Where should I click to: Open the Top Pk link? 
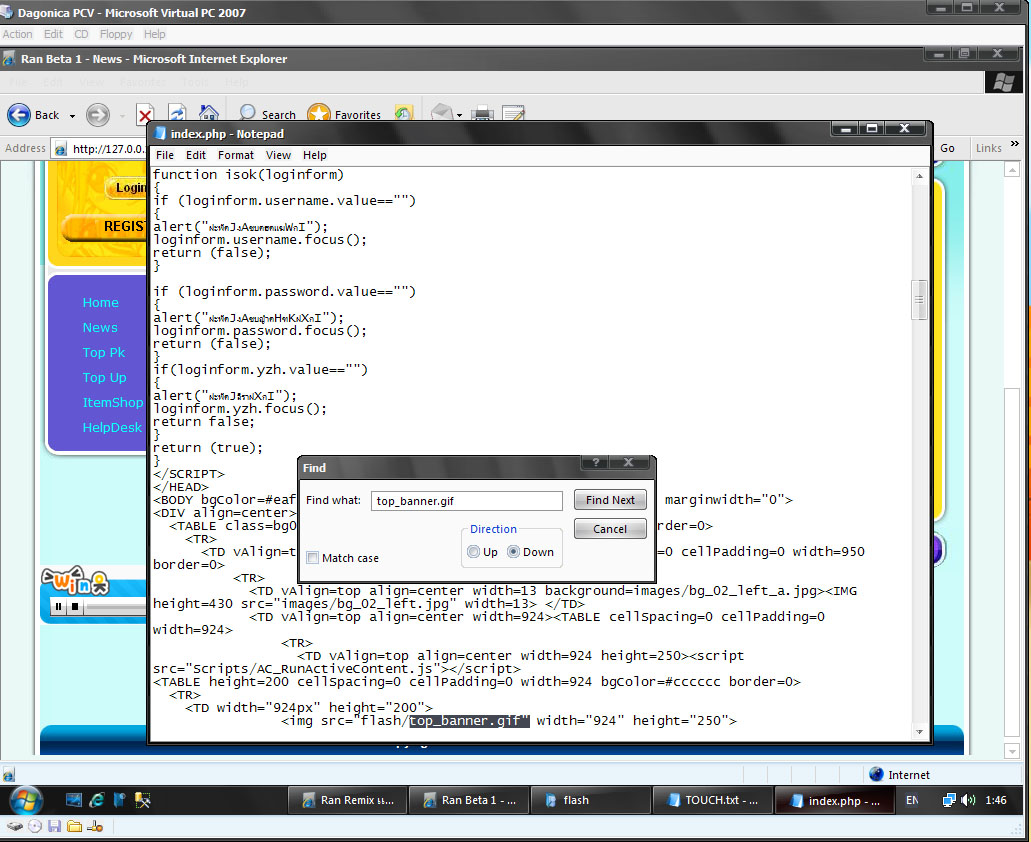(103, 352)
